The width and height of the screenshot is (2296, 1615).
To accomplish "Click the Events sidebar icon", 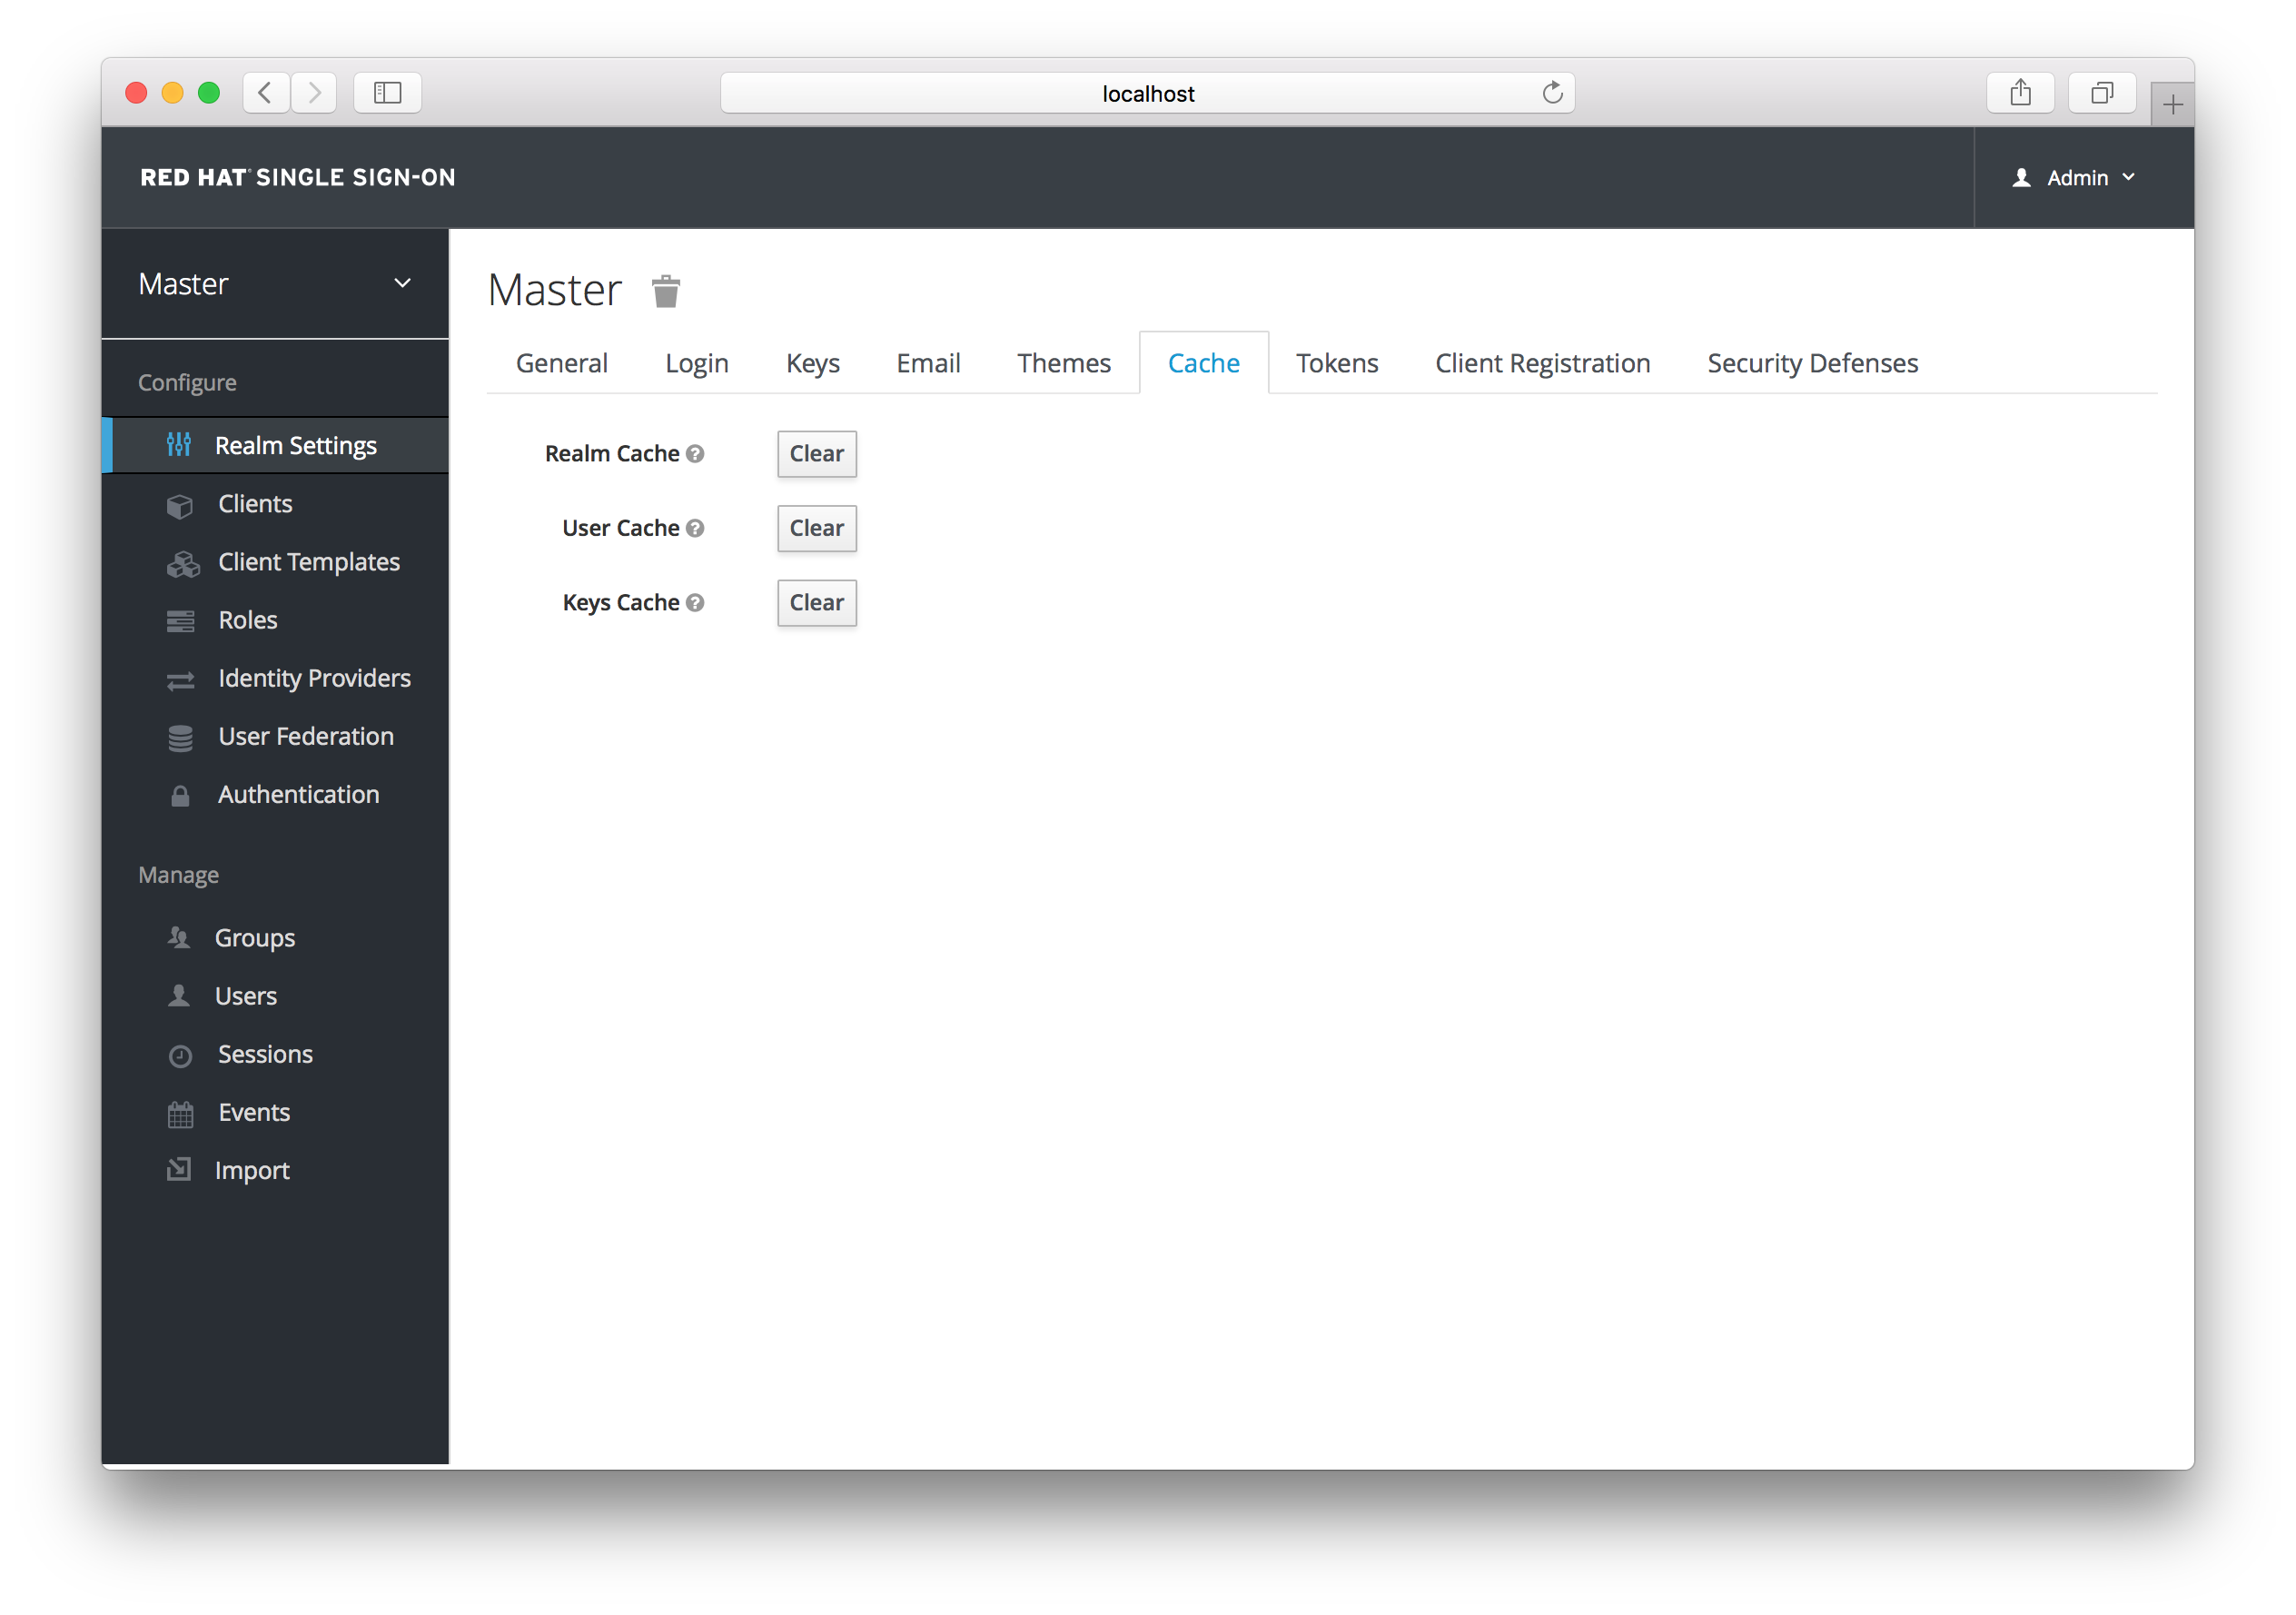I will (x=182, y=1112).
